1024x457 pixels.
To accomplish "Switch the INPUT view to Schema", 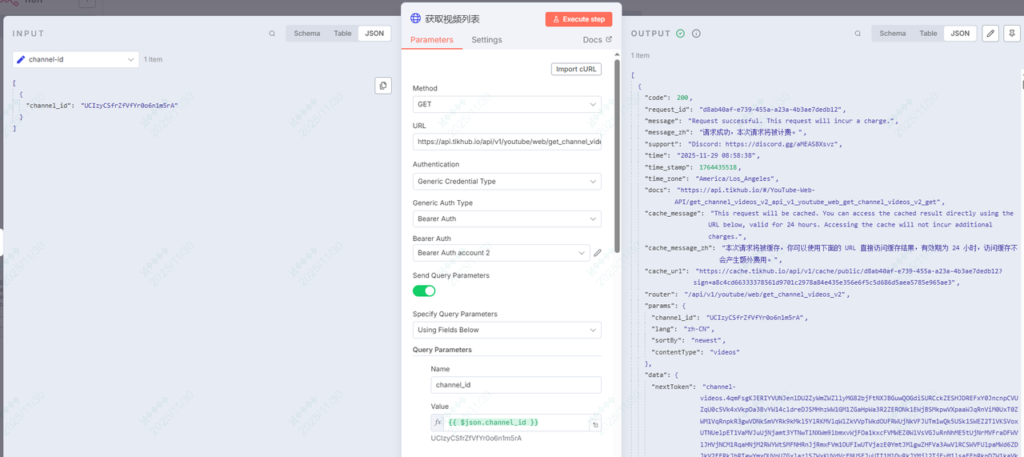I will coord(307,33).
